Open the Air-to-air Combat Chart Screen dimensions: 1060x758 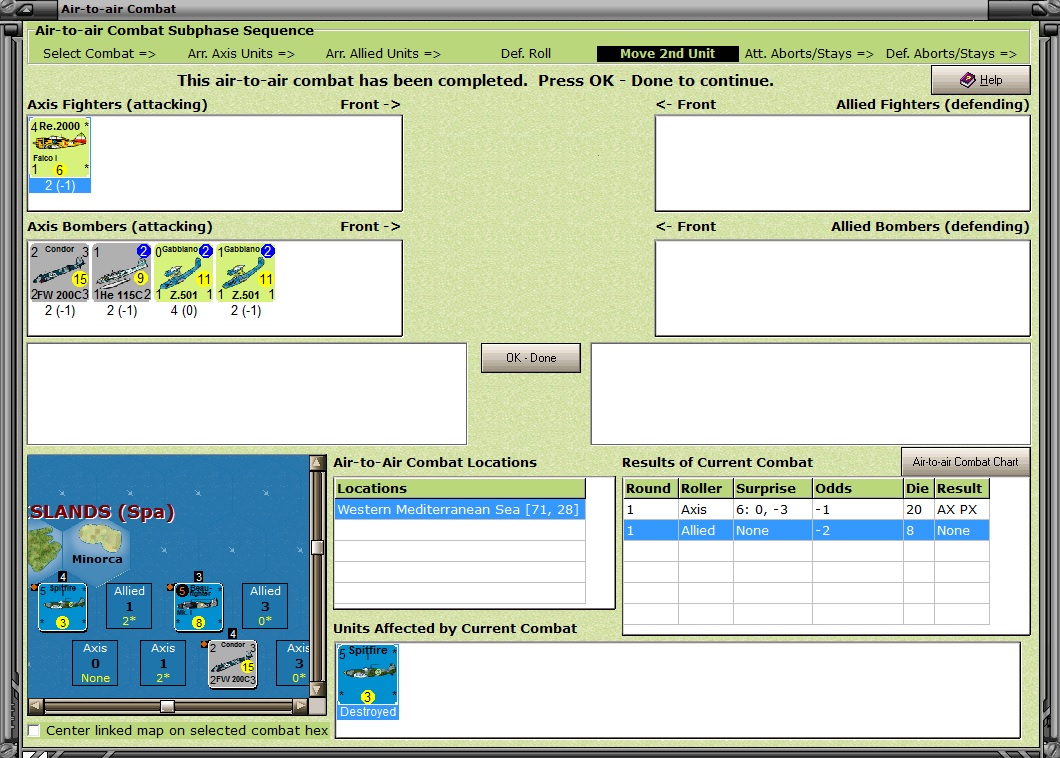(x=965, y=462)
